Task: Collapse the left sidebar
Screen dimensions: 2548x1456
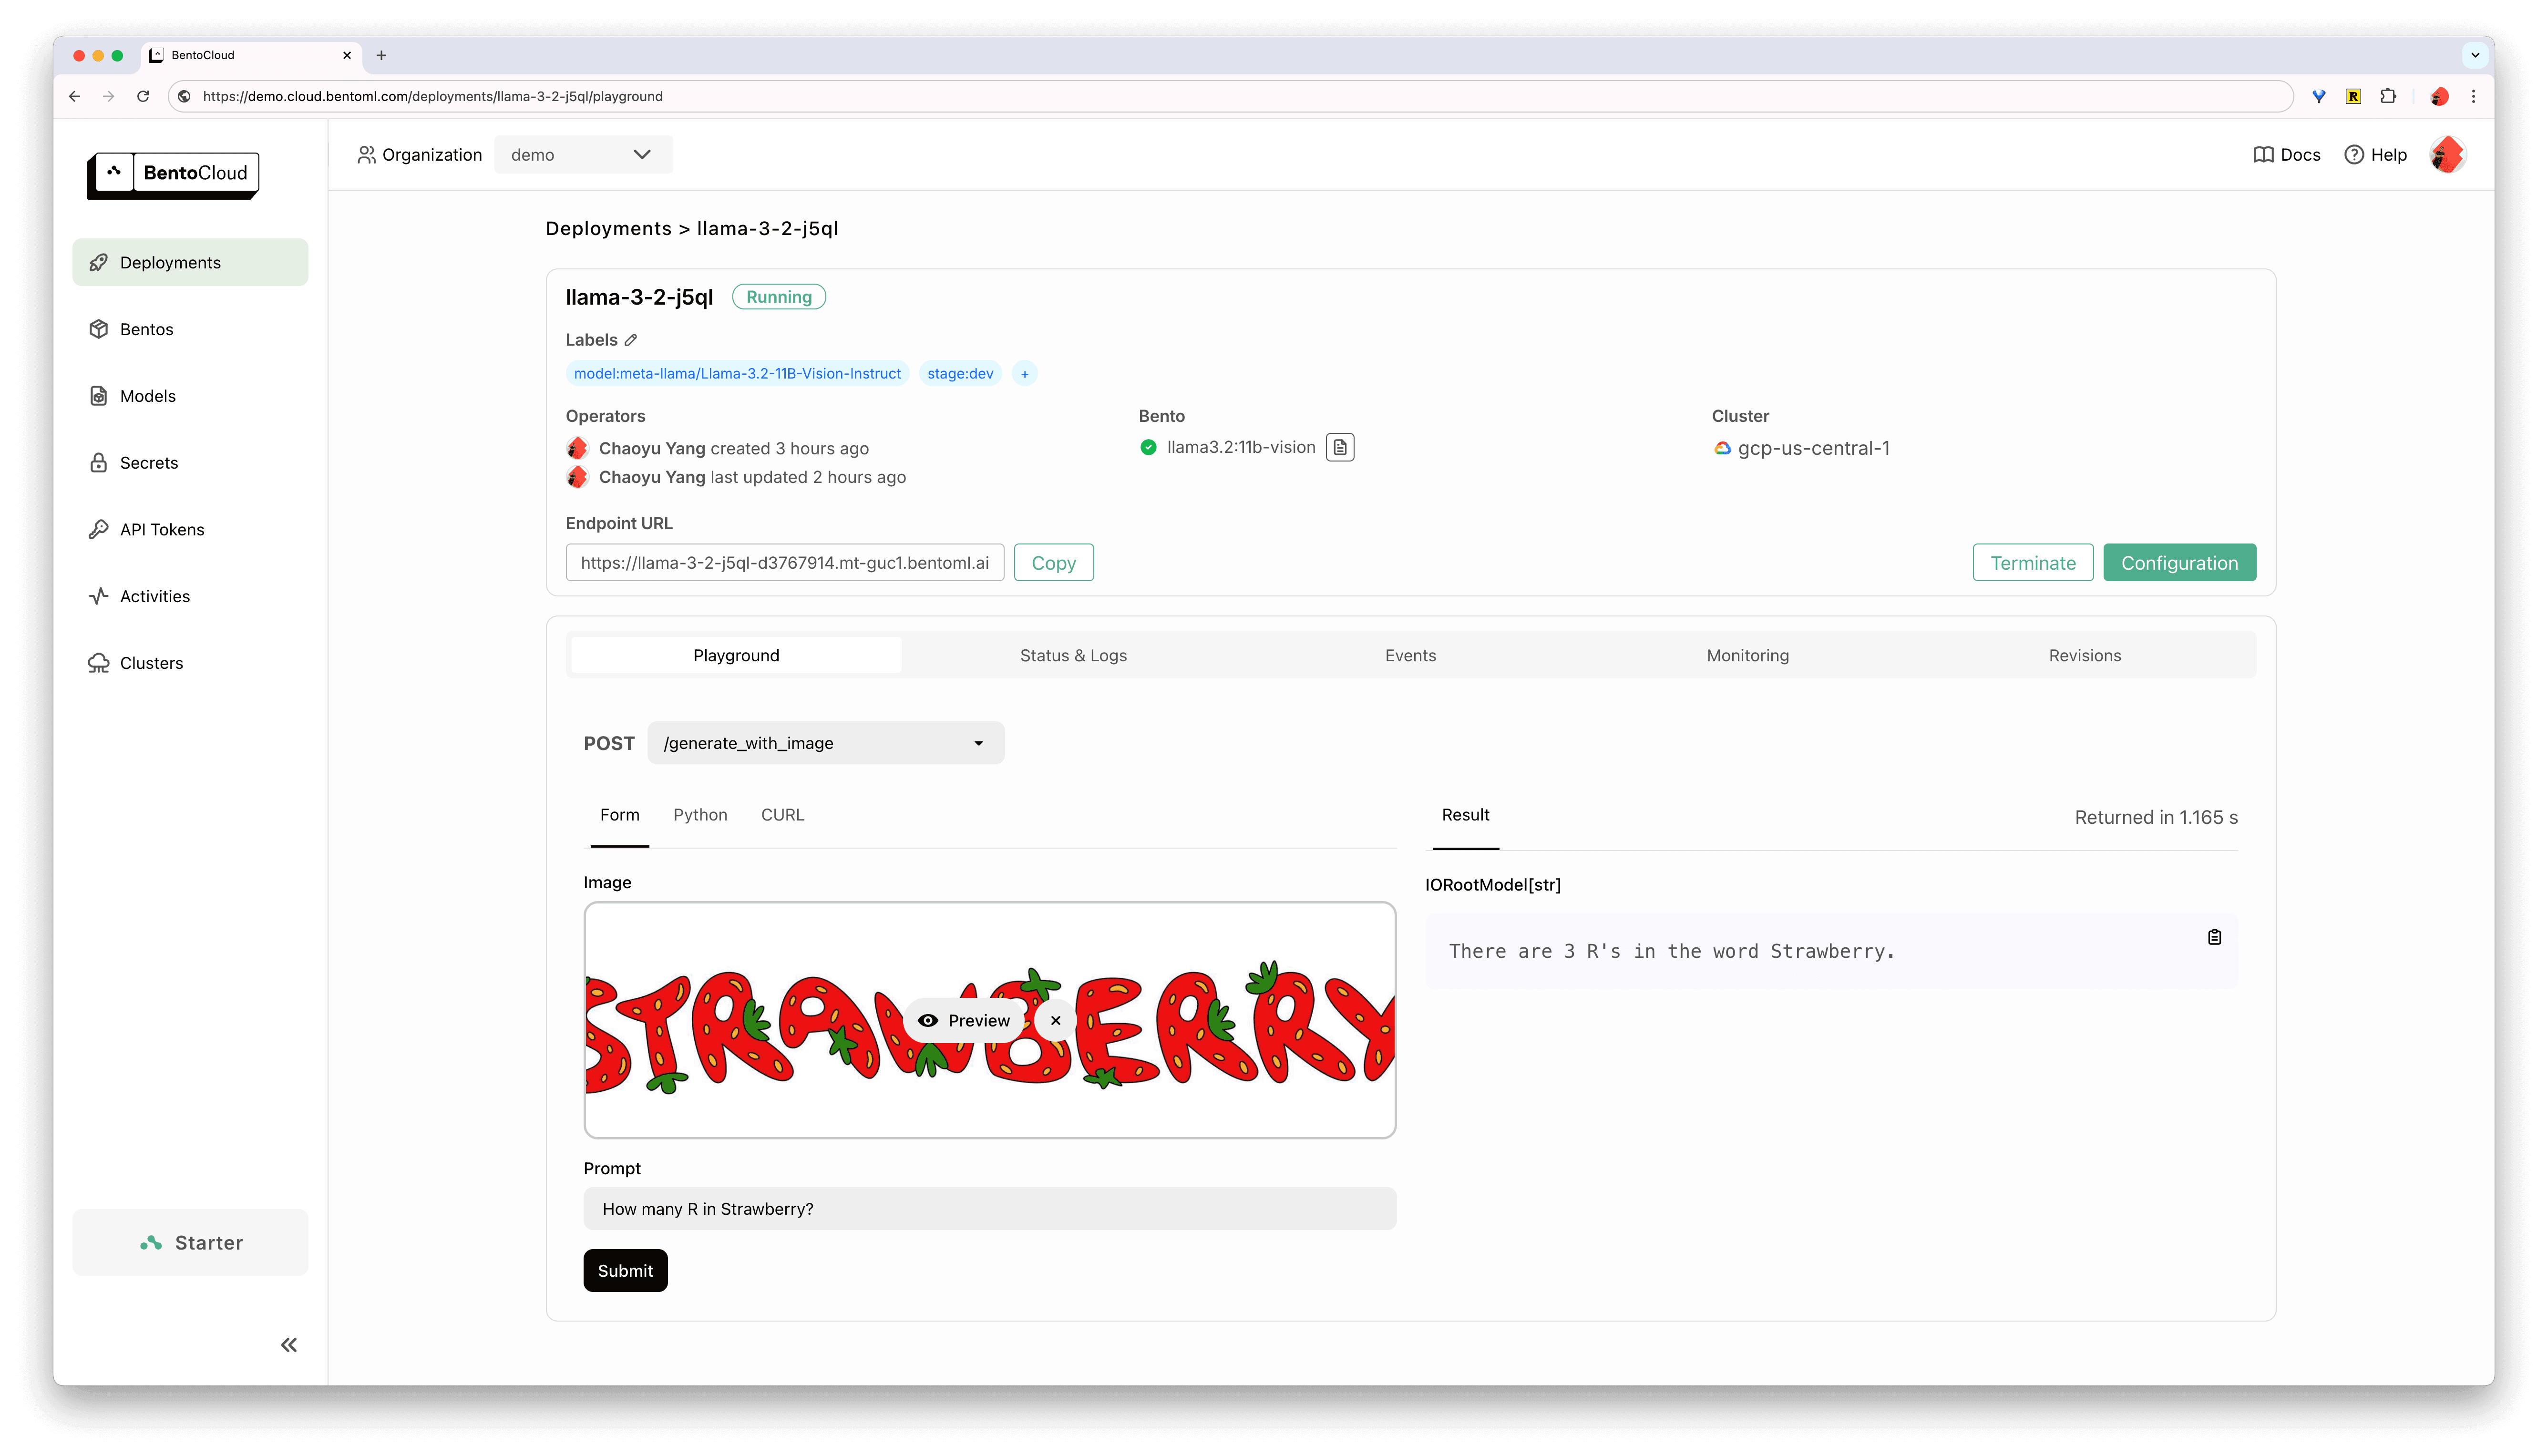Action: click(289, 1344)
